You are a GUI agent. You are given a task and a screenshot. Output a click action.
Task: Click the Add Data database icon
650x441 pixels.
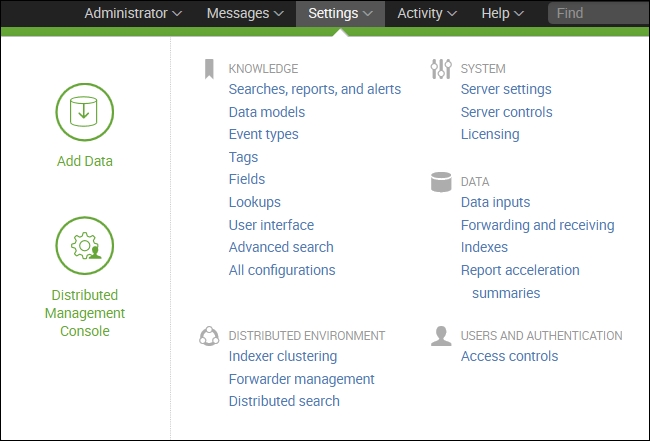85,112
